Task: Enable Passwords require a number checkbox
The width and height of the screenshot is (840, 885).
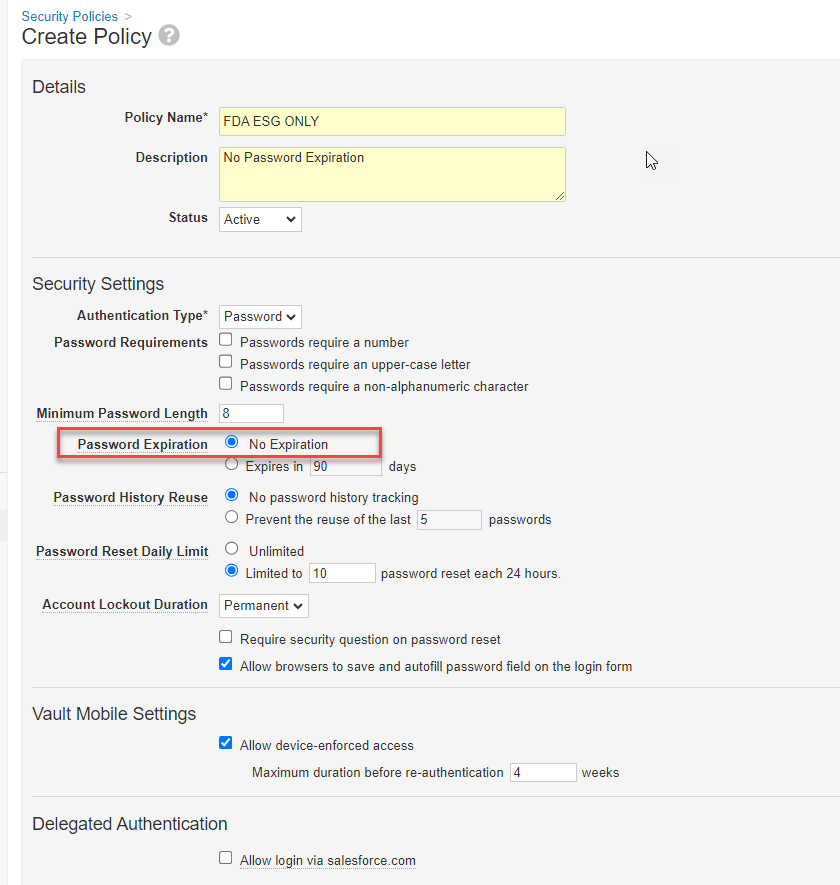Action: coord(226,340)
